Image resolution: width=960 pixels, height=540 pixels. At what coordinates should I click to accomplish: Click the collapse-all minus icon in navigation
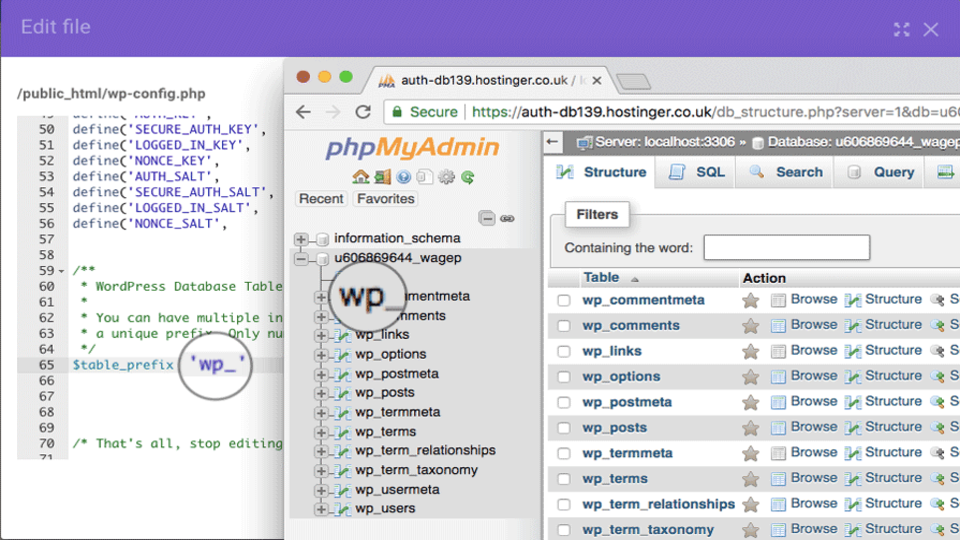[486, 218]
